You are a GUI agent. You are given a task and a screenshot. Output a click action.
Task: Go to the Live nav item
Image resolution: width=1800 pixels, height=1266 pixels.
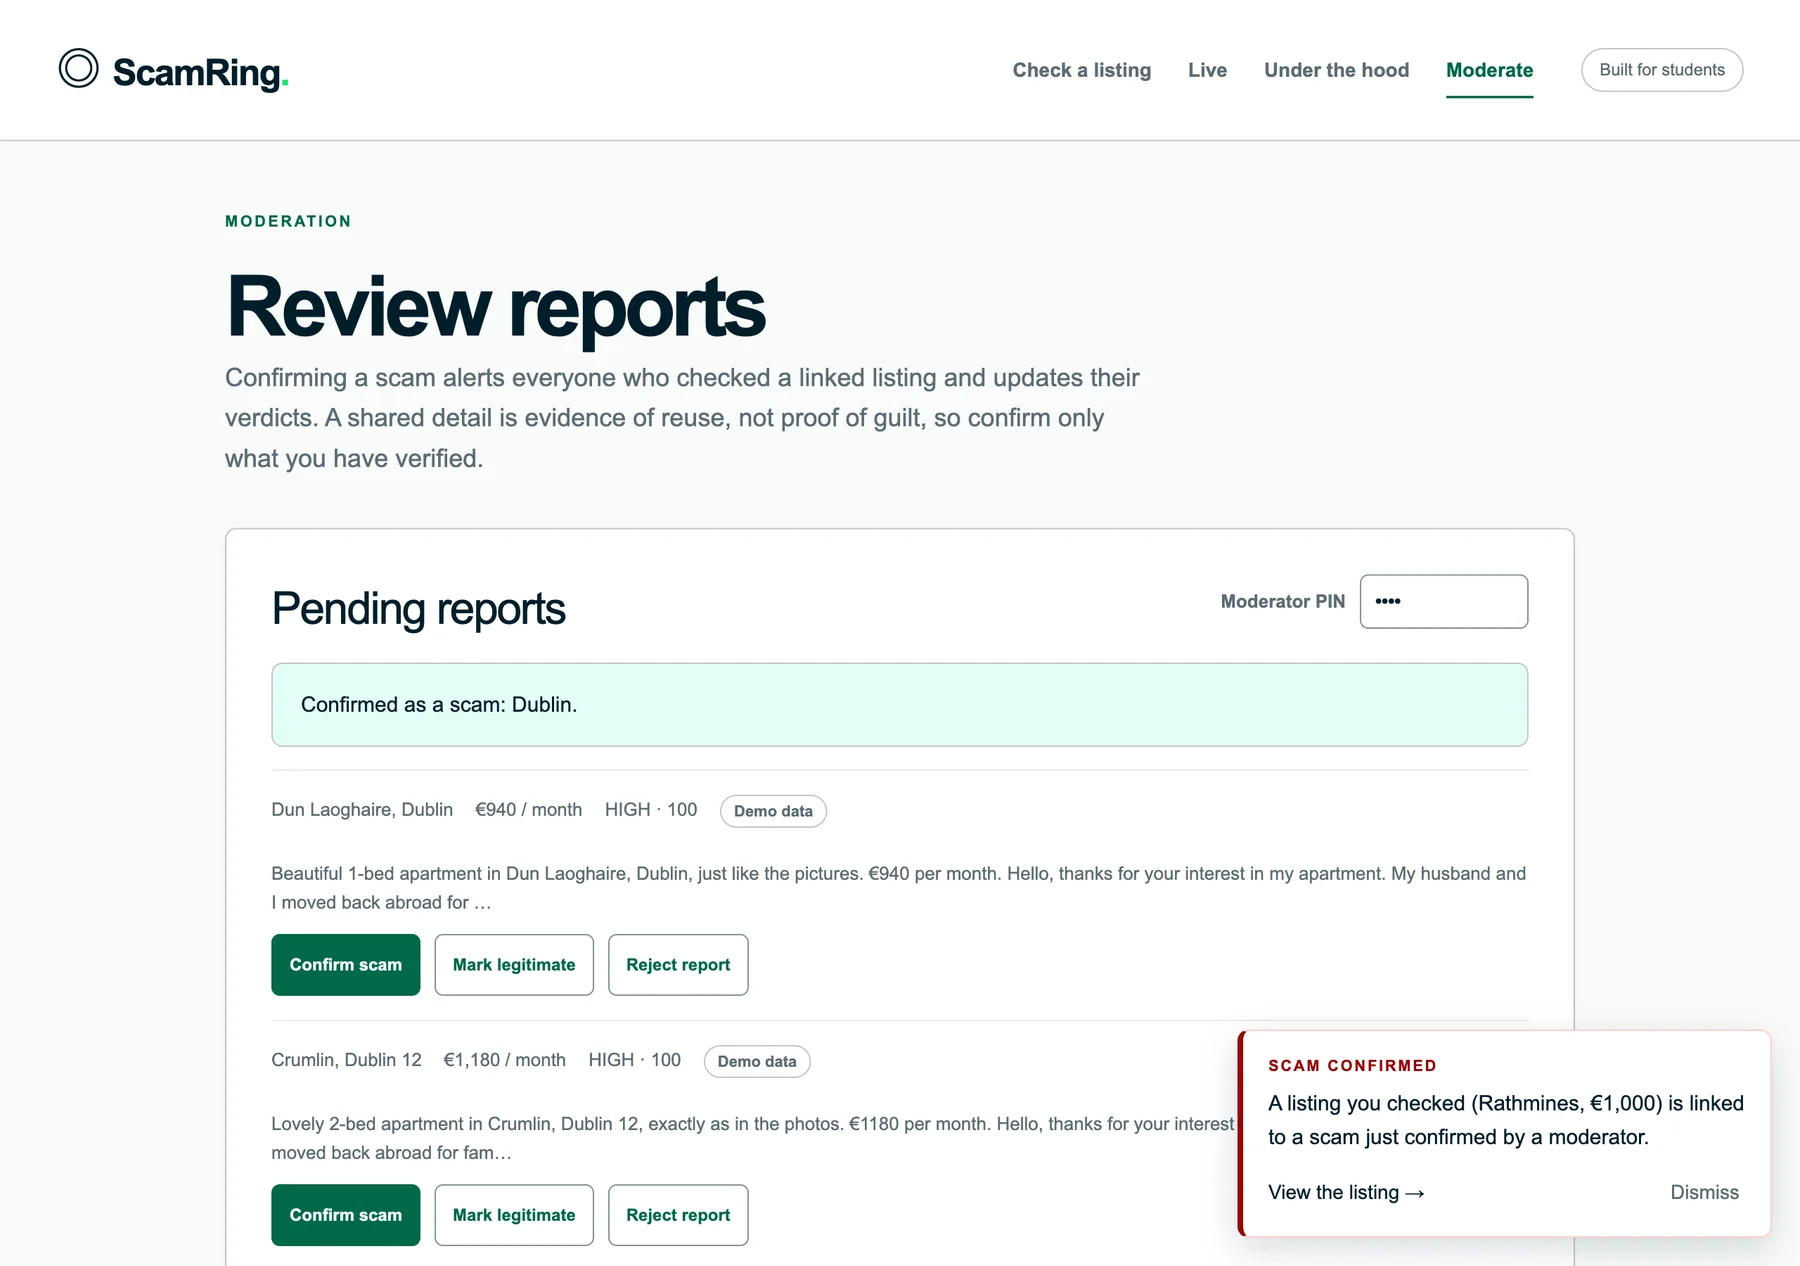pyautogui.click(x=1207, y=70)
